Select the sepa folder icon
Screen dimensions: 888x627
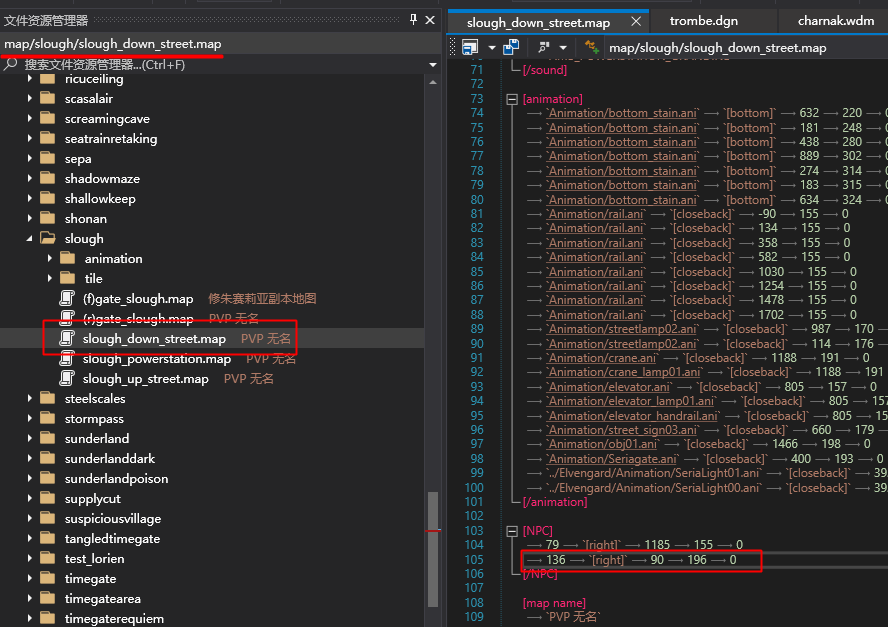pyautogui.click(x=48, y=159)
